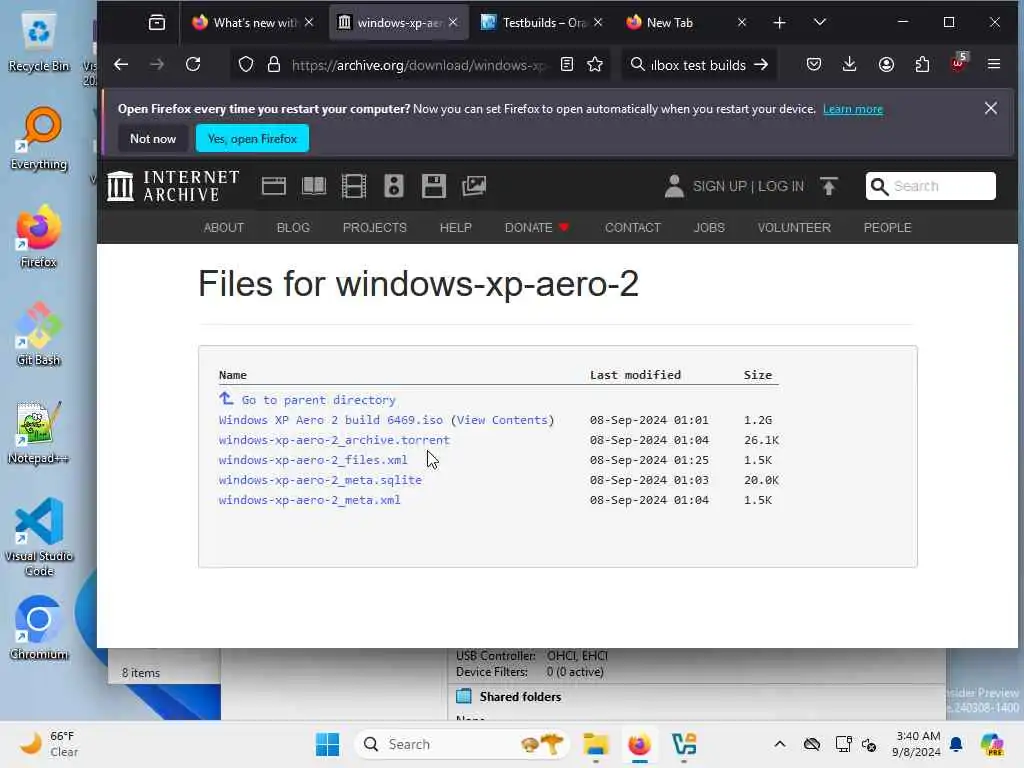Open windows-xp-aero-2_meta.xml link
The height and width of the screenshot is (768, 1024).
click(x=310, y=500)
